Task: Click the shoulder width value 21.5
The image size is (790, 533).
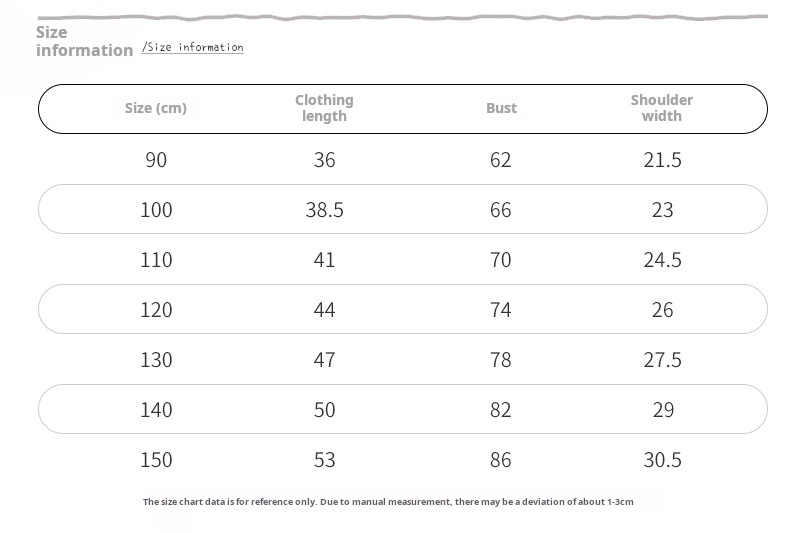Action: click(663, 160)
